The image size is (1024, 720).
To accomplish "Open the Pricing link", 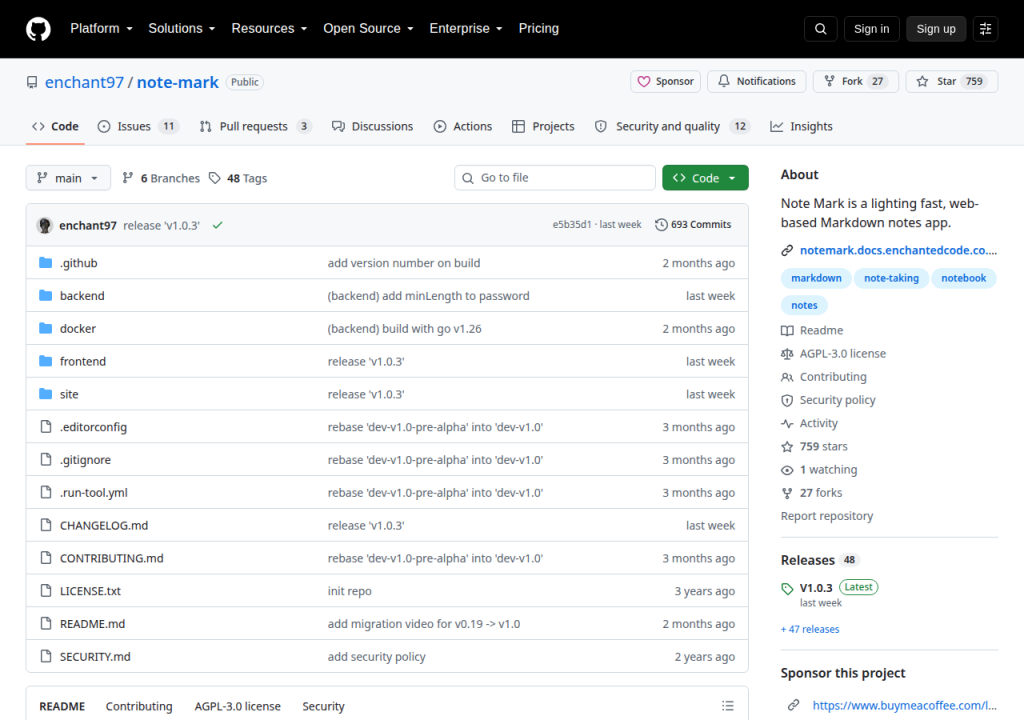I will click(539, 29).
